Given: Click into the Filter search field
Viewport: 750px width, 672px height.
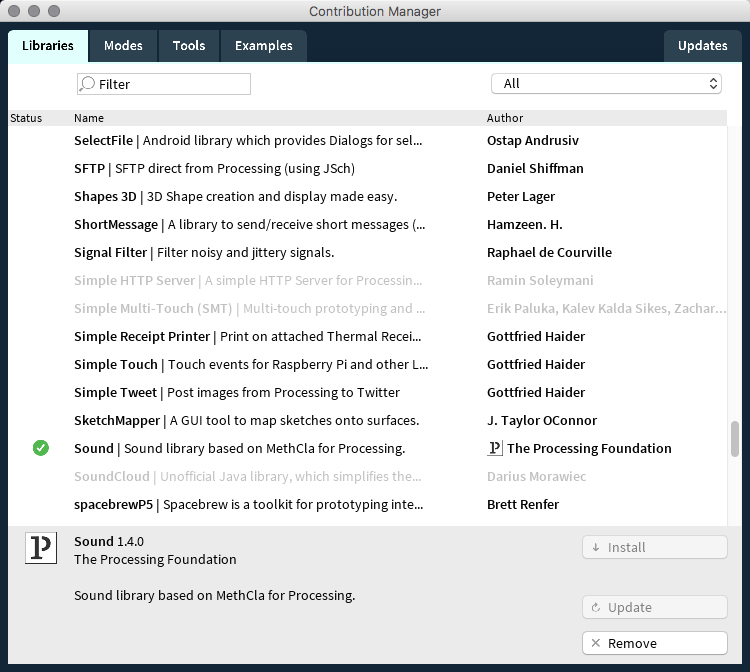Looking at the screenshot, I should (x=164, y=84).
